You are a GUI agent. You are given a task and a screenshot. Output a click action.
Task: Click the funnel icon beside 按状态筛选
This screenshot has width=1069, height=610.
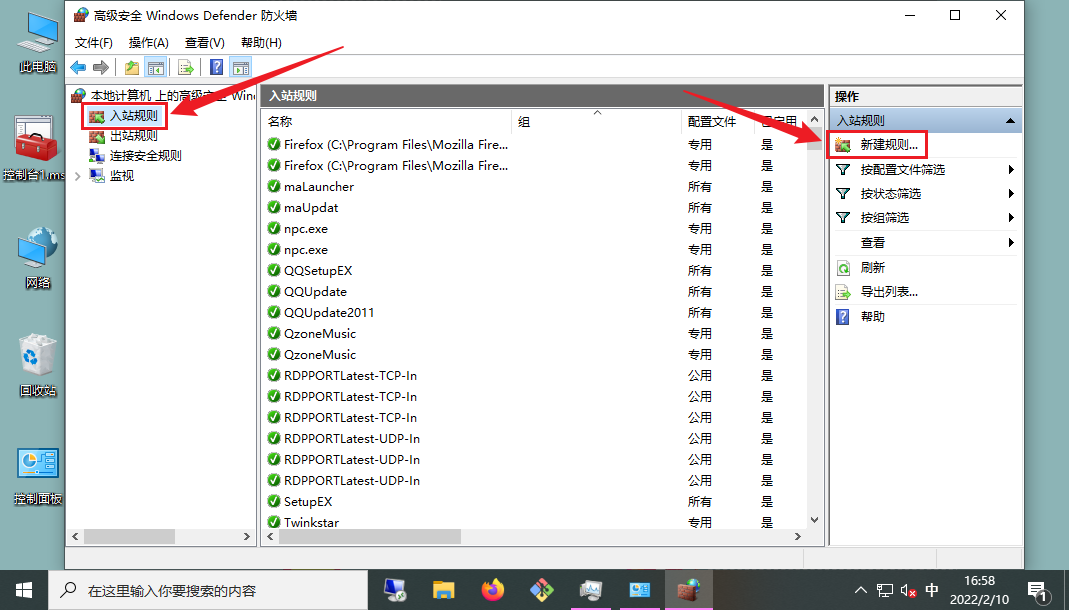pos(843,194)
